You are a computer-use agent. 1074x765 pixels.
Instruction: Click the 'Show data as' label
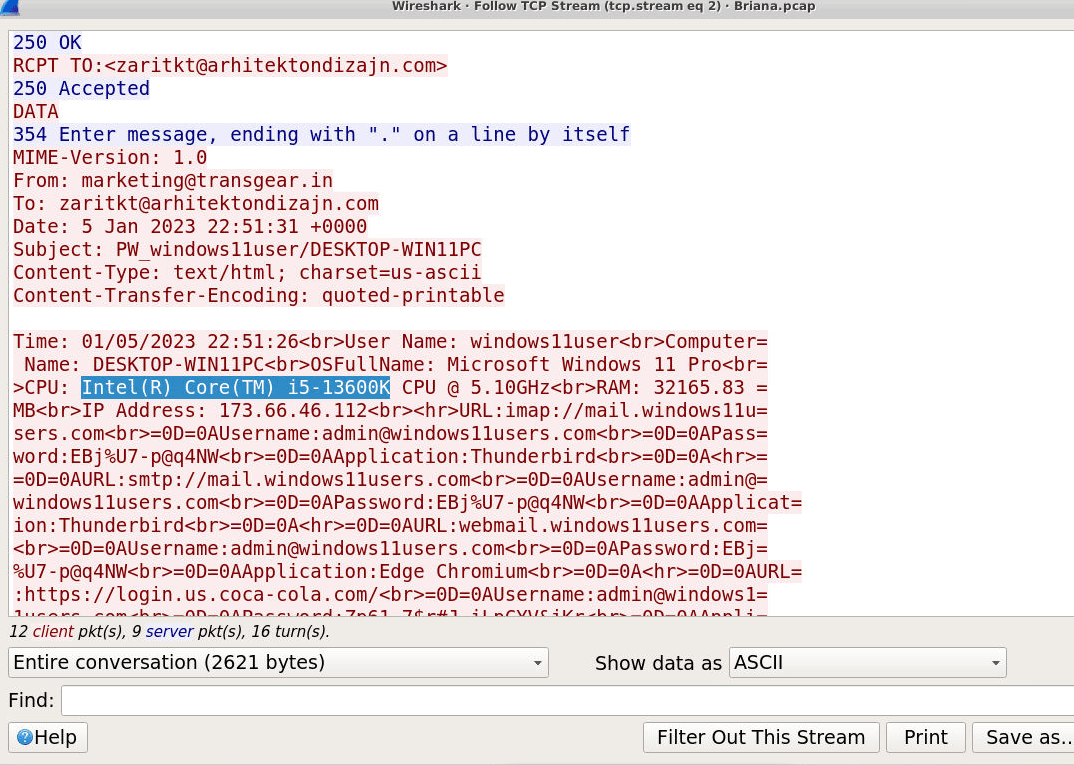click(x=658, y=663)
